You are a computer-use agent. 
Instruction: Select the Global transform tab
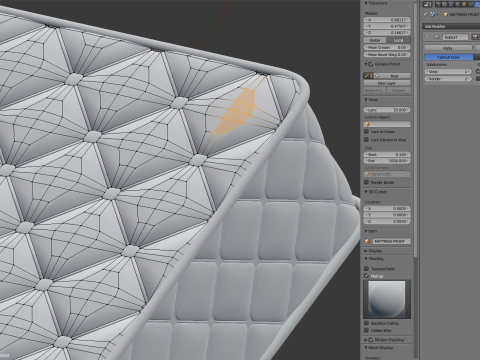[x=375, y=40]
